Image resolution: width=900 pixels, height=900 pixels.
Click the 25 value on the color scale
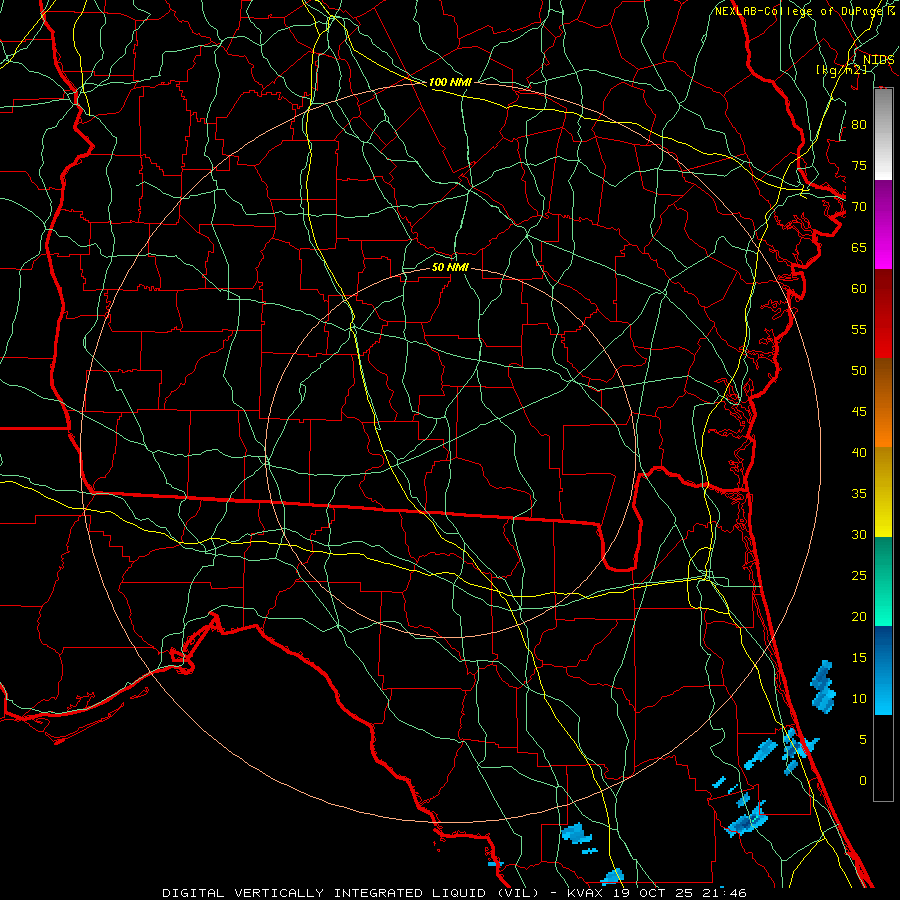859,576
